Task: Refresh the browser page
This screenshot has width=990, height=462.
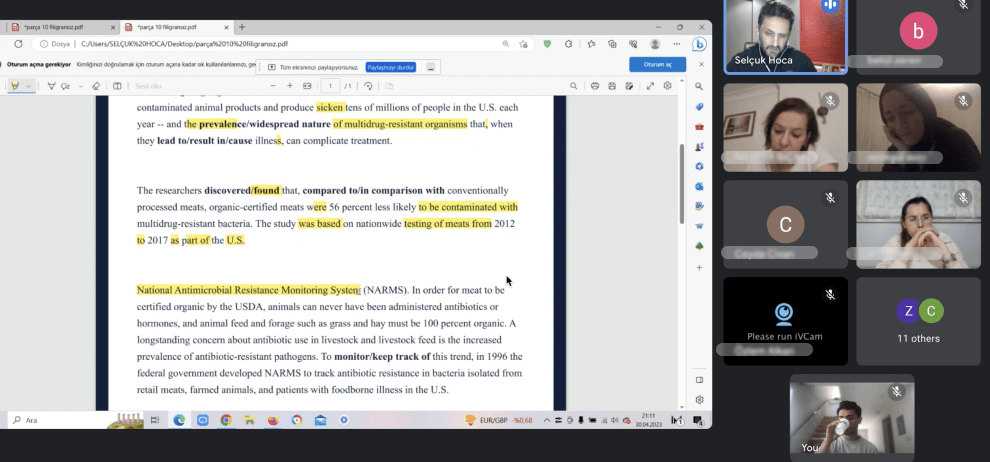Action: (x=18, y=44)
